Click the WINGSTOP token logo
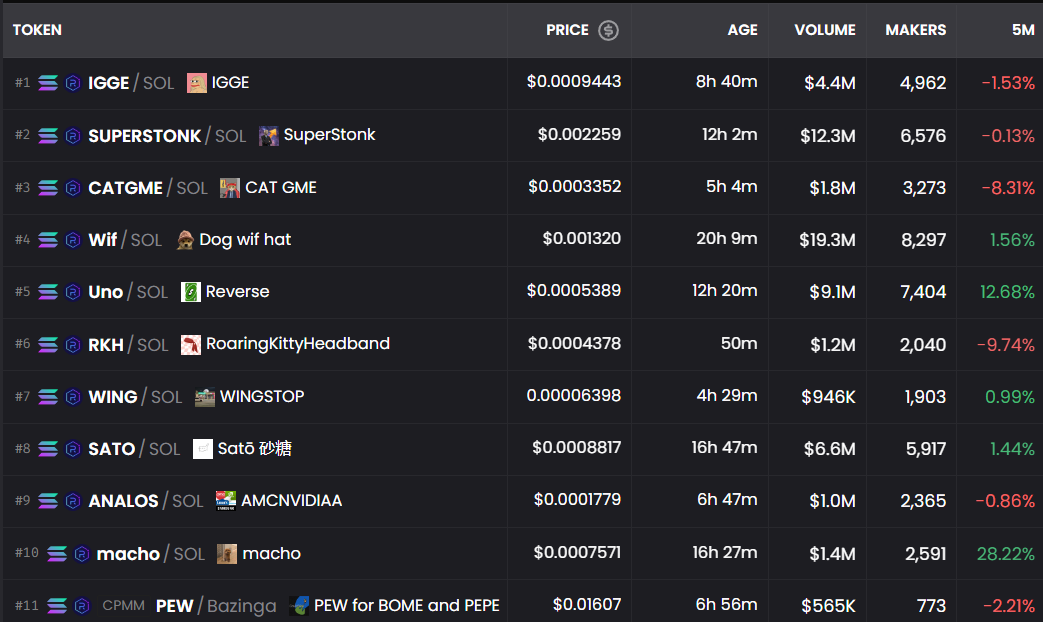 [205, 397]
